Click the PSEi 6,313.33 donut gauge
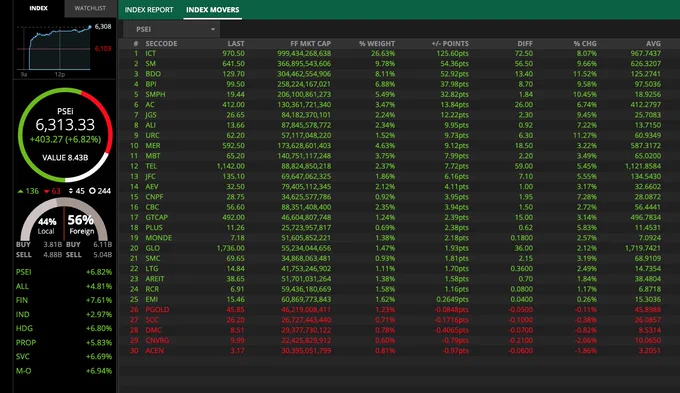680x393 pixels. 65,134
